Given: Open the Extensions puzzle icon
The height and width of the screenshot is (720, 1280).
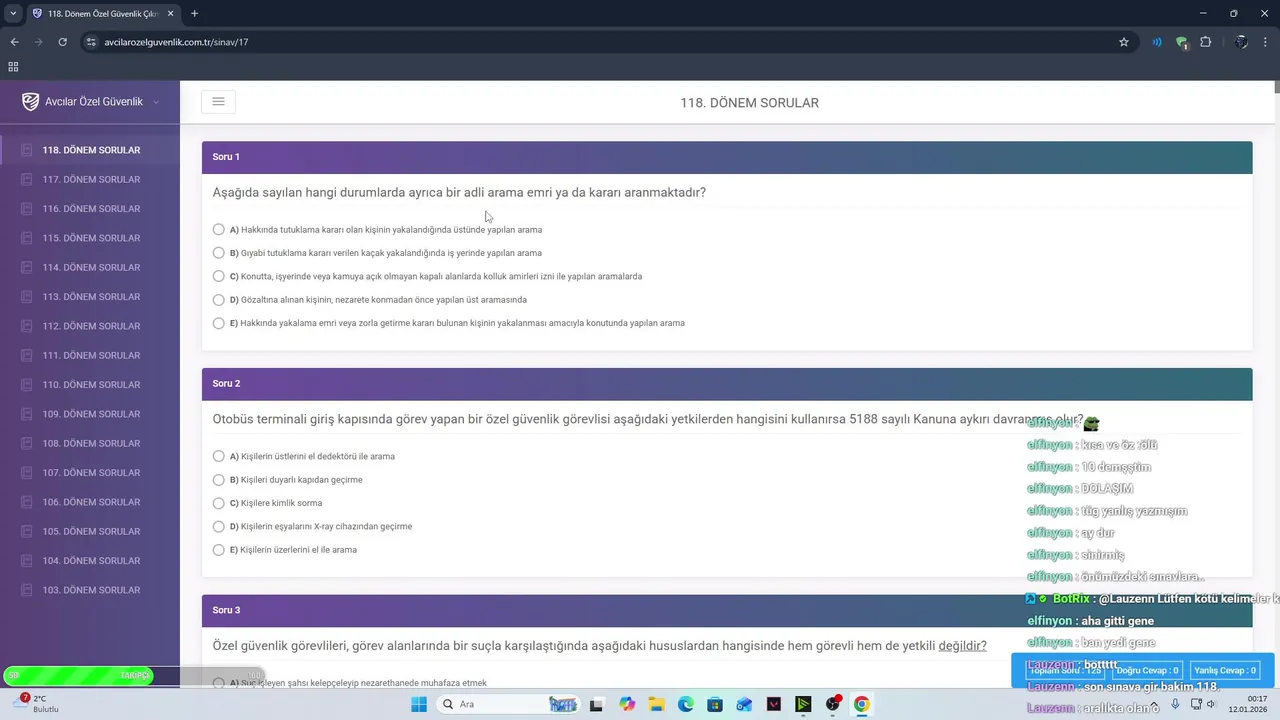Looking at the screenshot, I should pos(1205,42).
